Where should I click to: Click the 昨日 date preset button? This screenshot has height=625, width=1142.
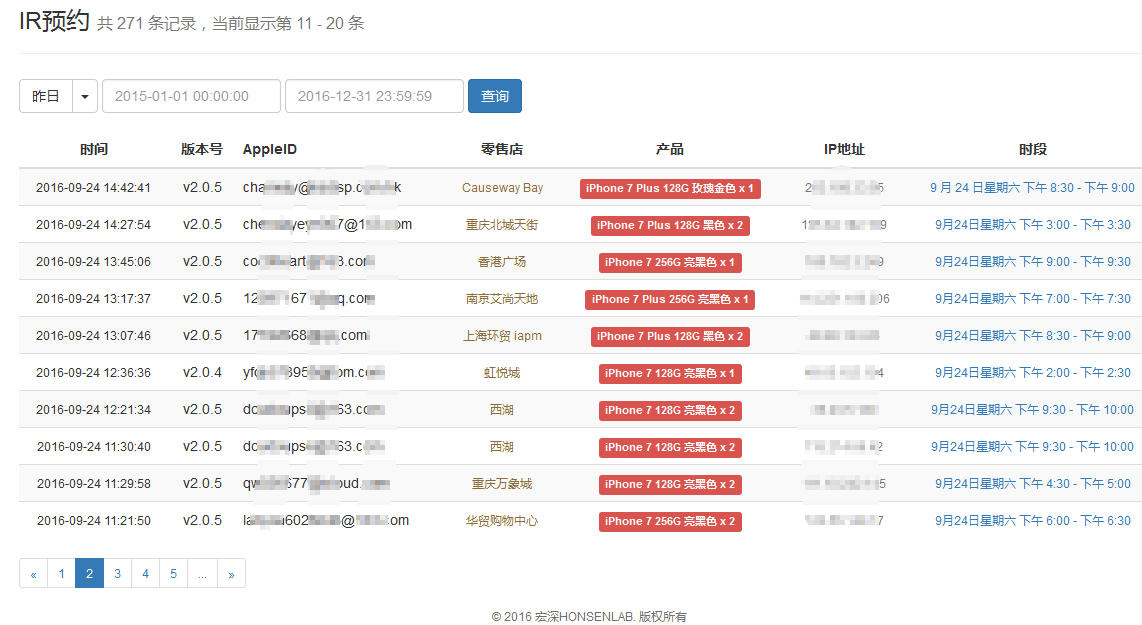click(46, 96)
